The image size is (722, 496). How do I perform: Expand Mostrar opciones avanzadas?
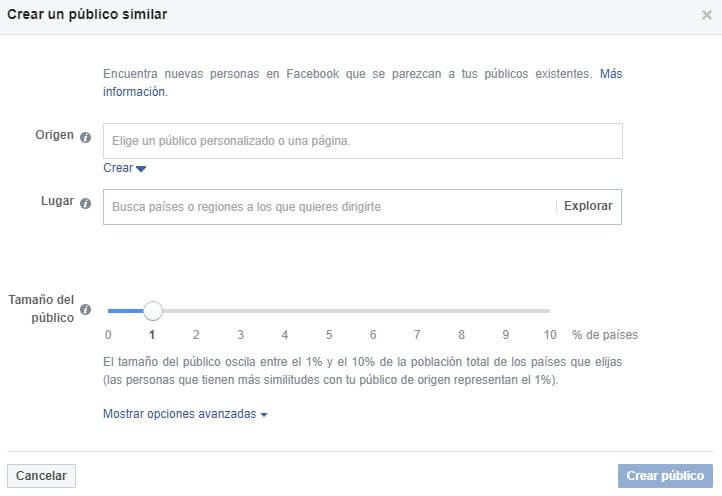(x=185, y=414)
